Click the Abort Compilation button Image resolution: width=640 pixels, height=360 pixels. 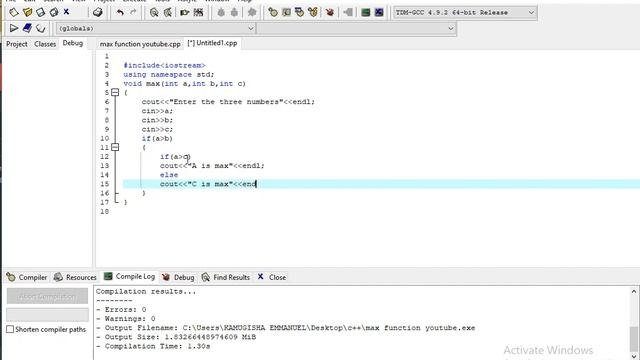pos(47,296)
